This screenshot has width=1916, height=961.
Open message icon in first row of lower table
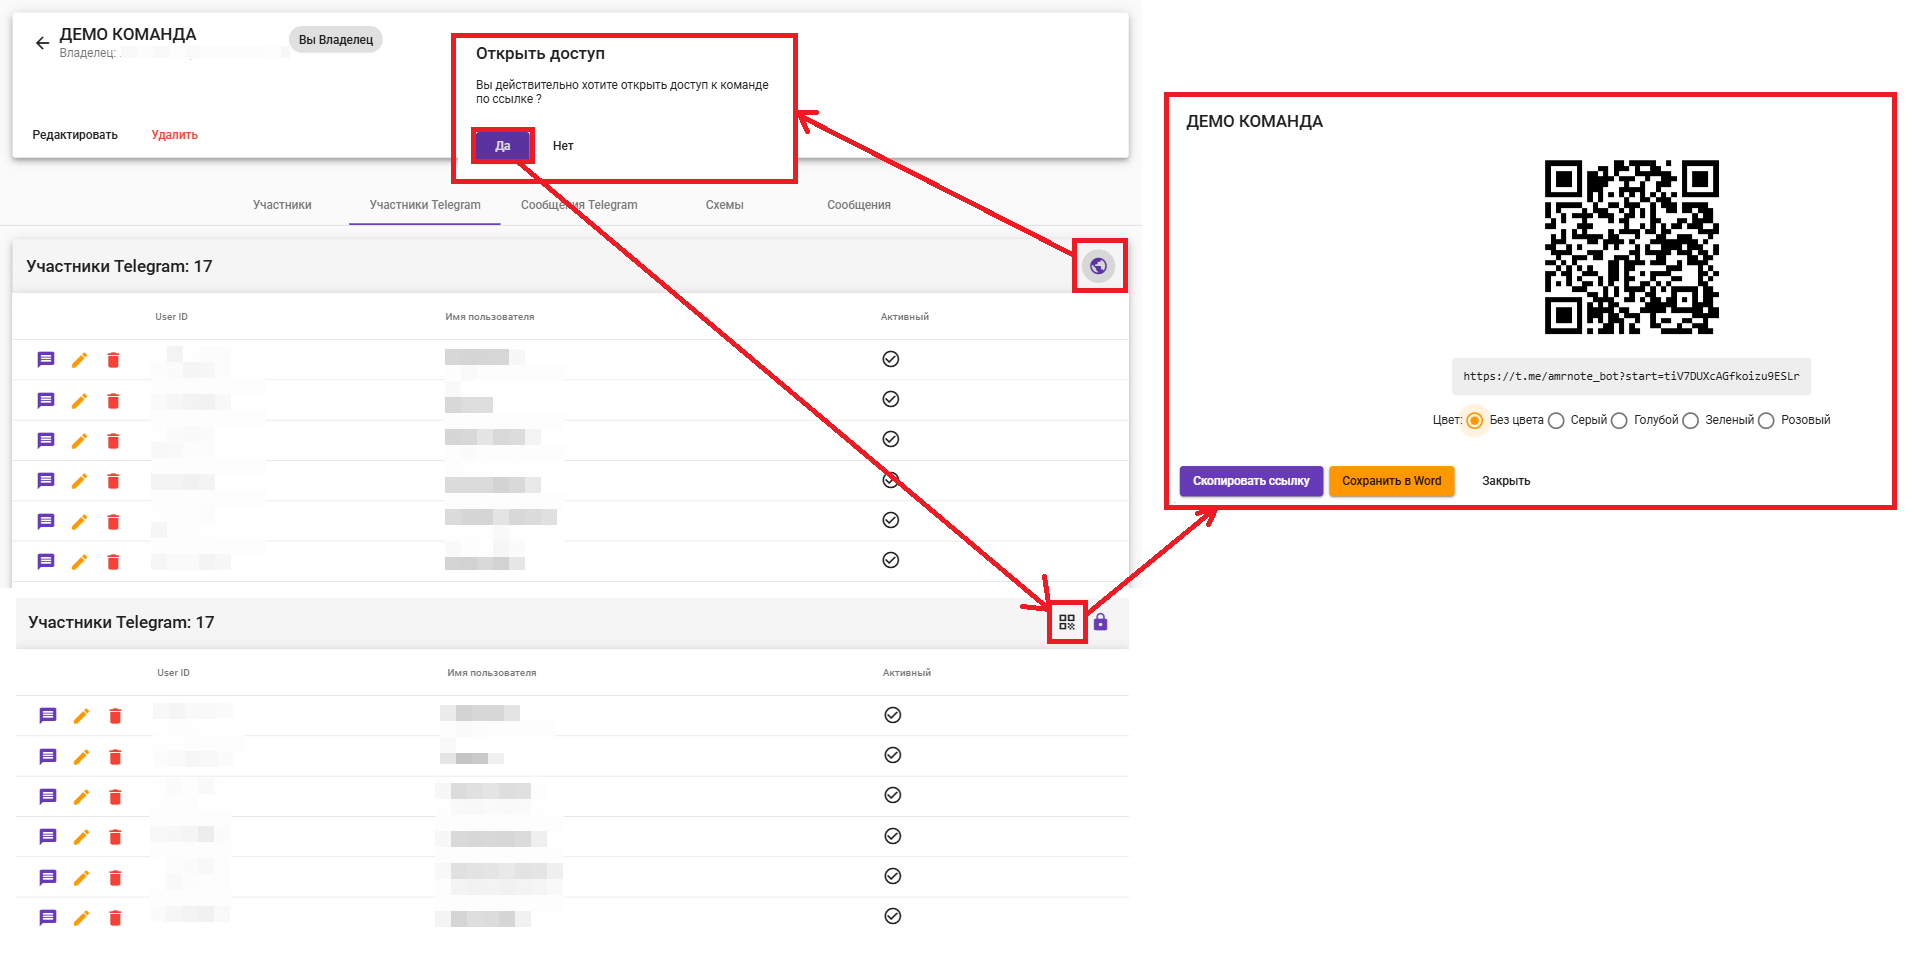tap(48, 716)
